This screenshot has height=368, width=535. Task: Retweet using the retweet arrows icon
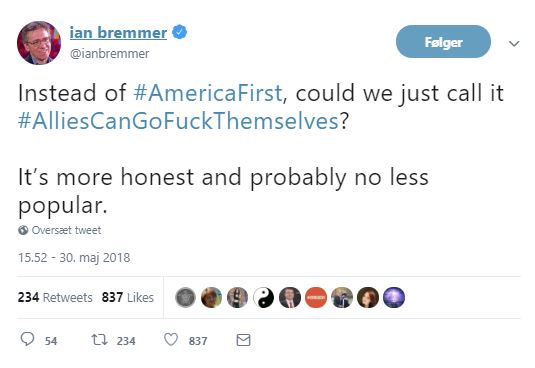pos(99,340)
